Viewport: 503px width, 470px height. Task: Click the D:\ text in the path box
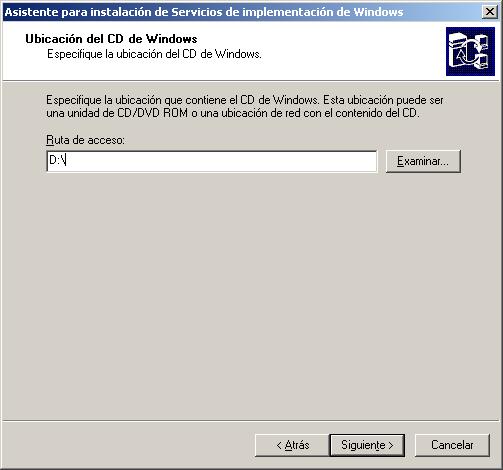pyautogui.click(x=57, y=160)
